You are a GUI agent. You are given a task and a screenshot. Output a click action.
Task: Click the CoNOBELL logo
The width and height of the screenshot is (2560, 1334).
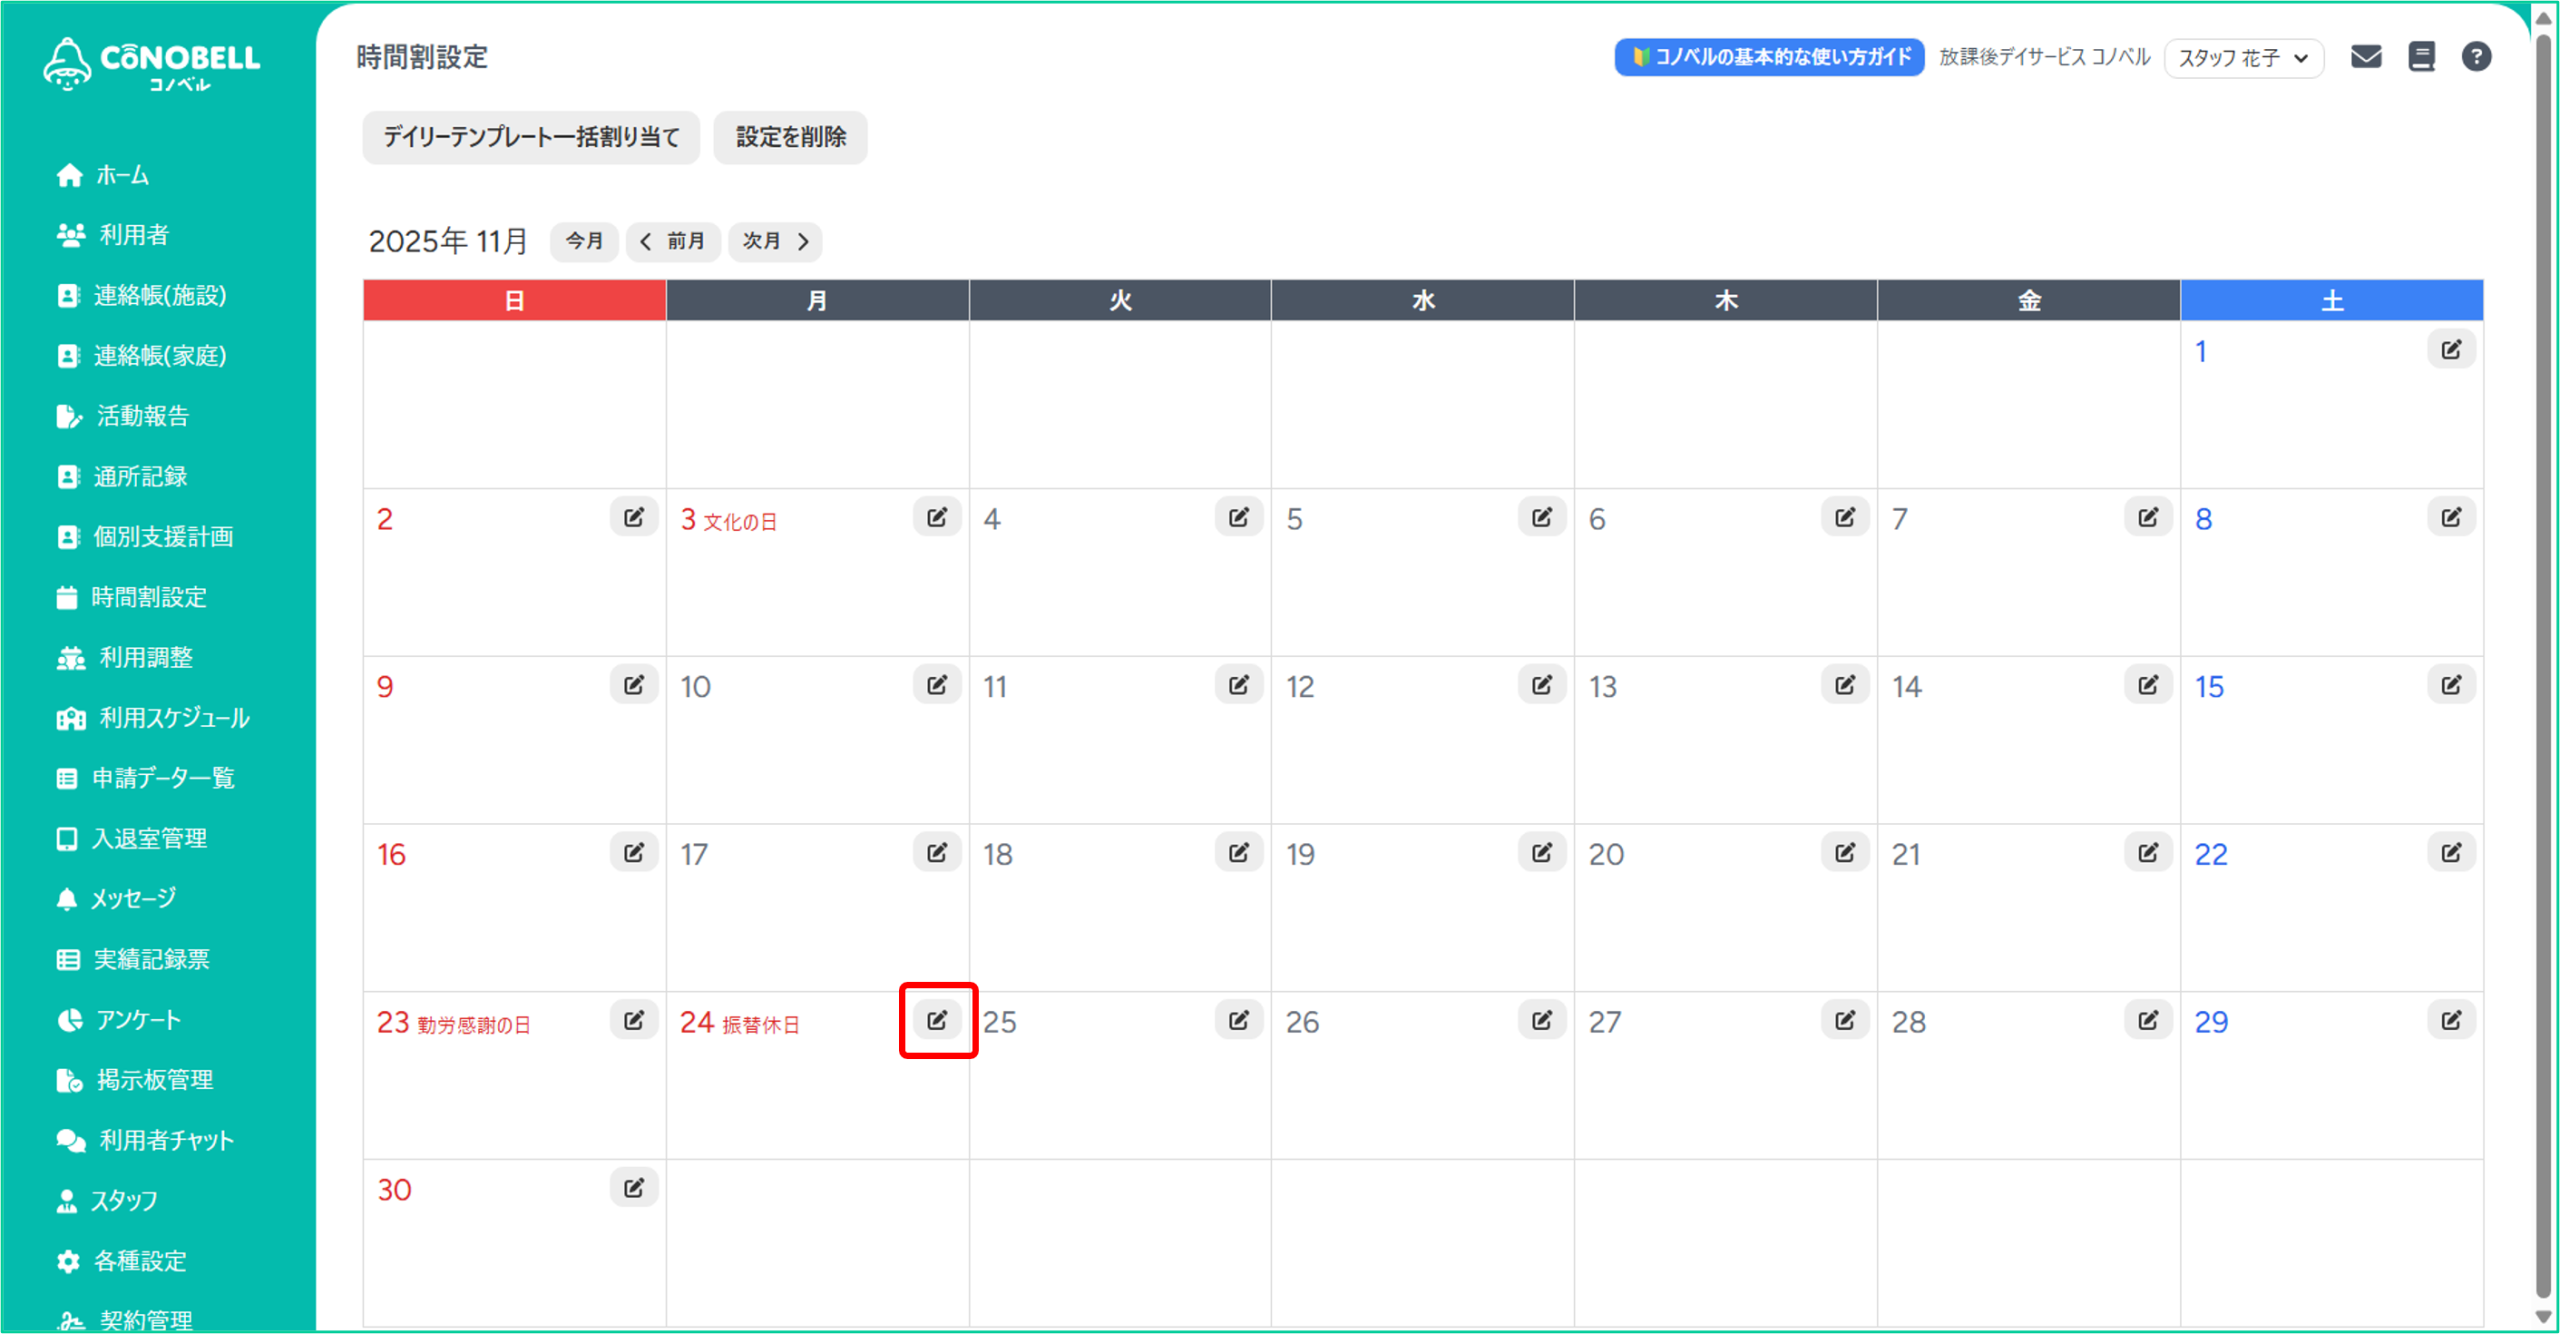click(152, 64)
